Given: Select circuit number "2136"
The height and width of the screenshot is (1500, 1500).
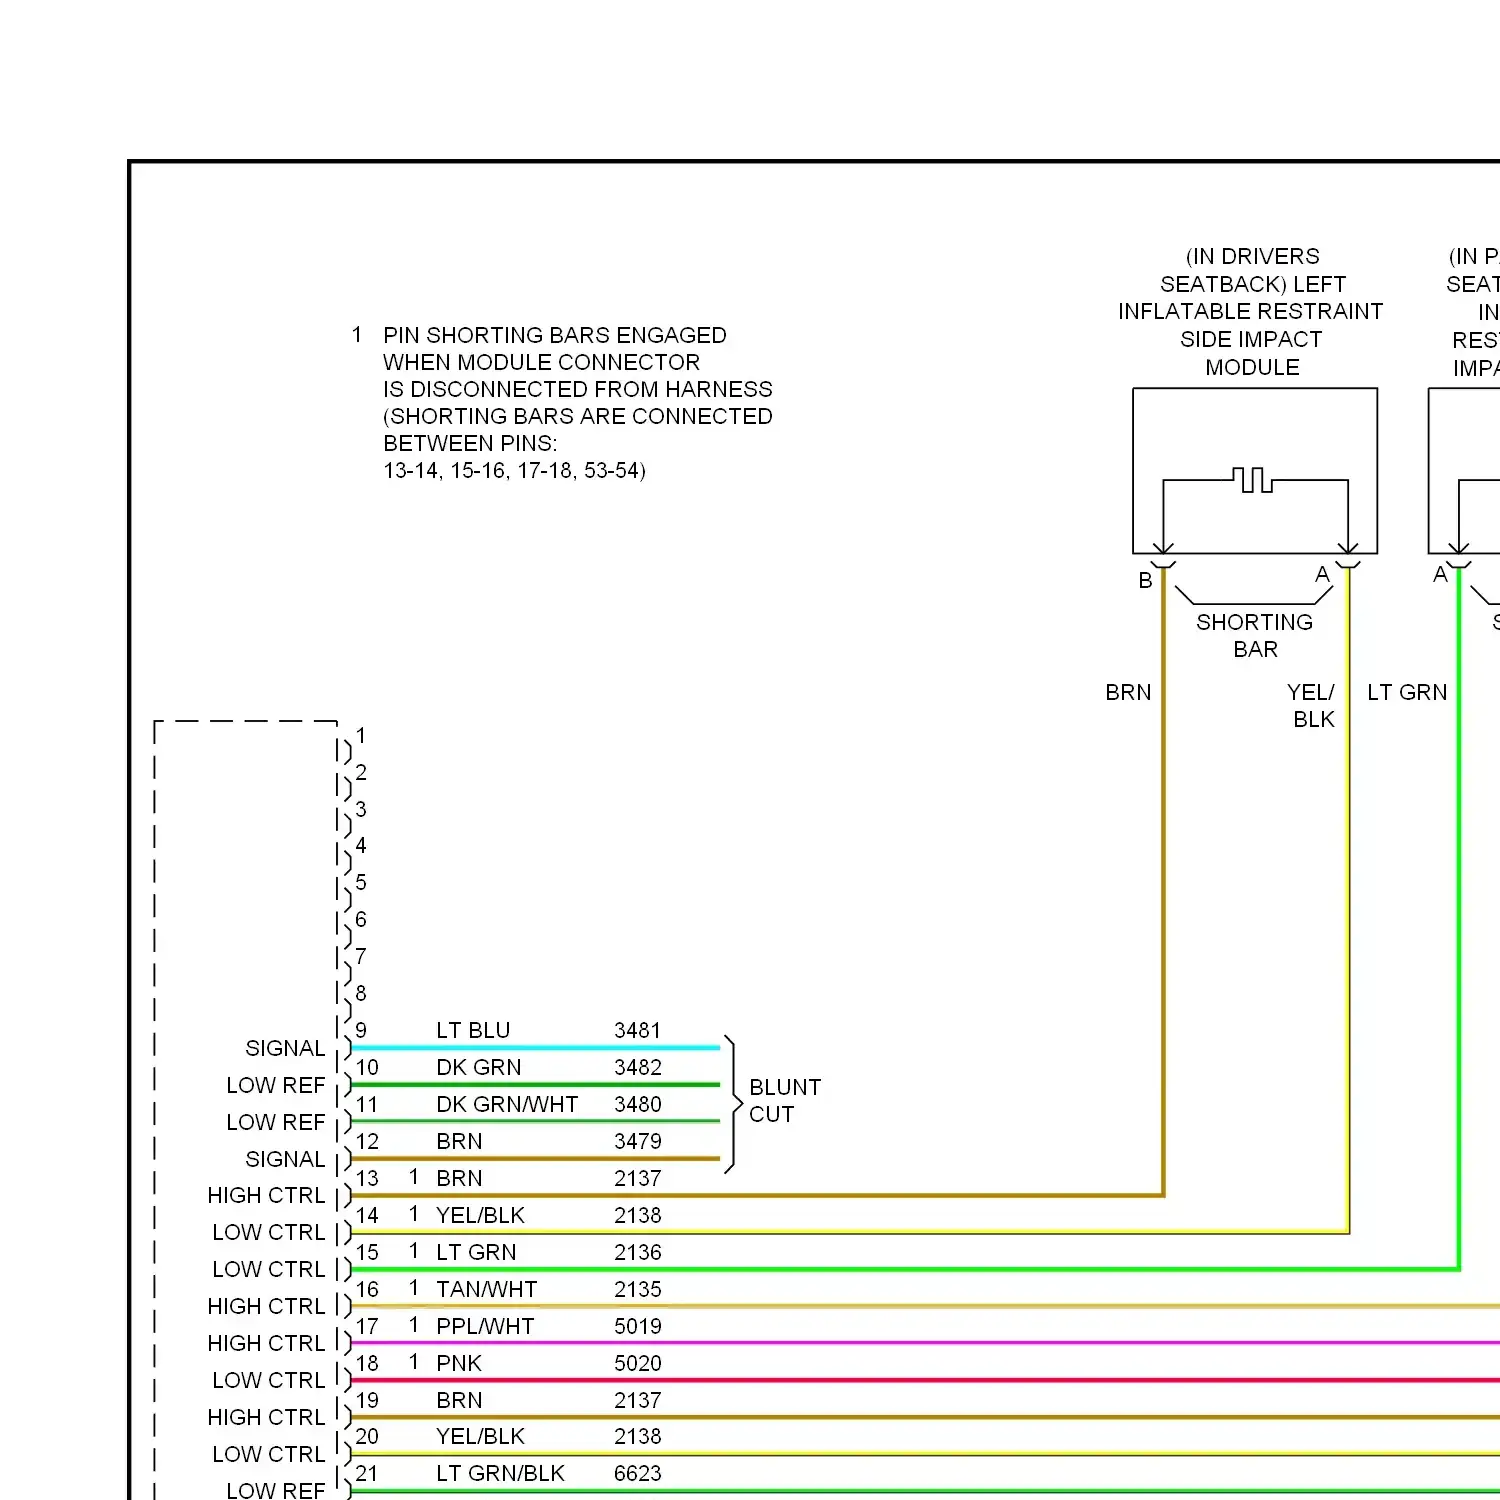Looking at the screenshot, I should 637,1252.
